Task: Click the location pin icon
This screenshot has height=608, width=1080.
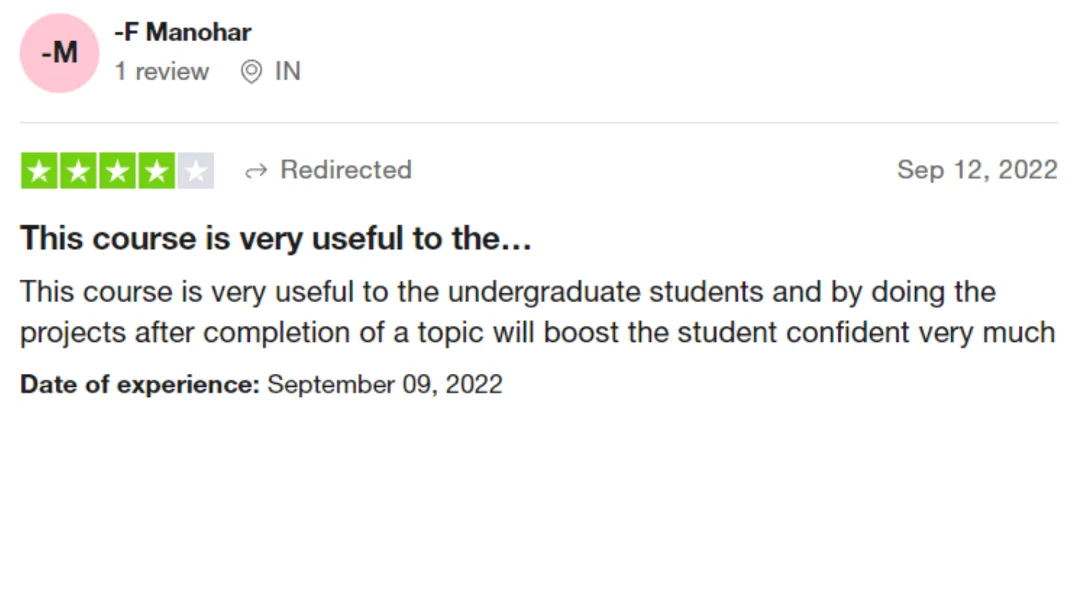Action: (251, 72)
